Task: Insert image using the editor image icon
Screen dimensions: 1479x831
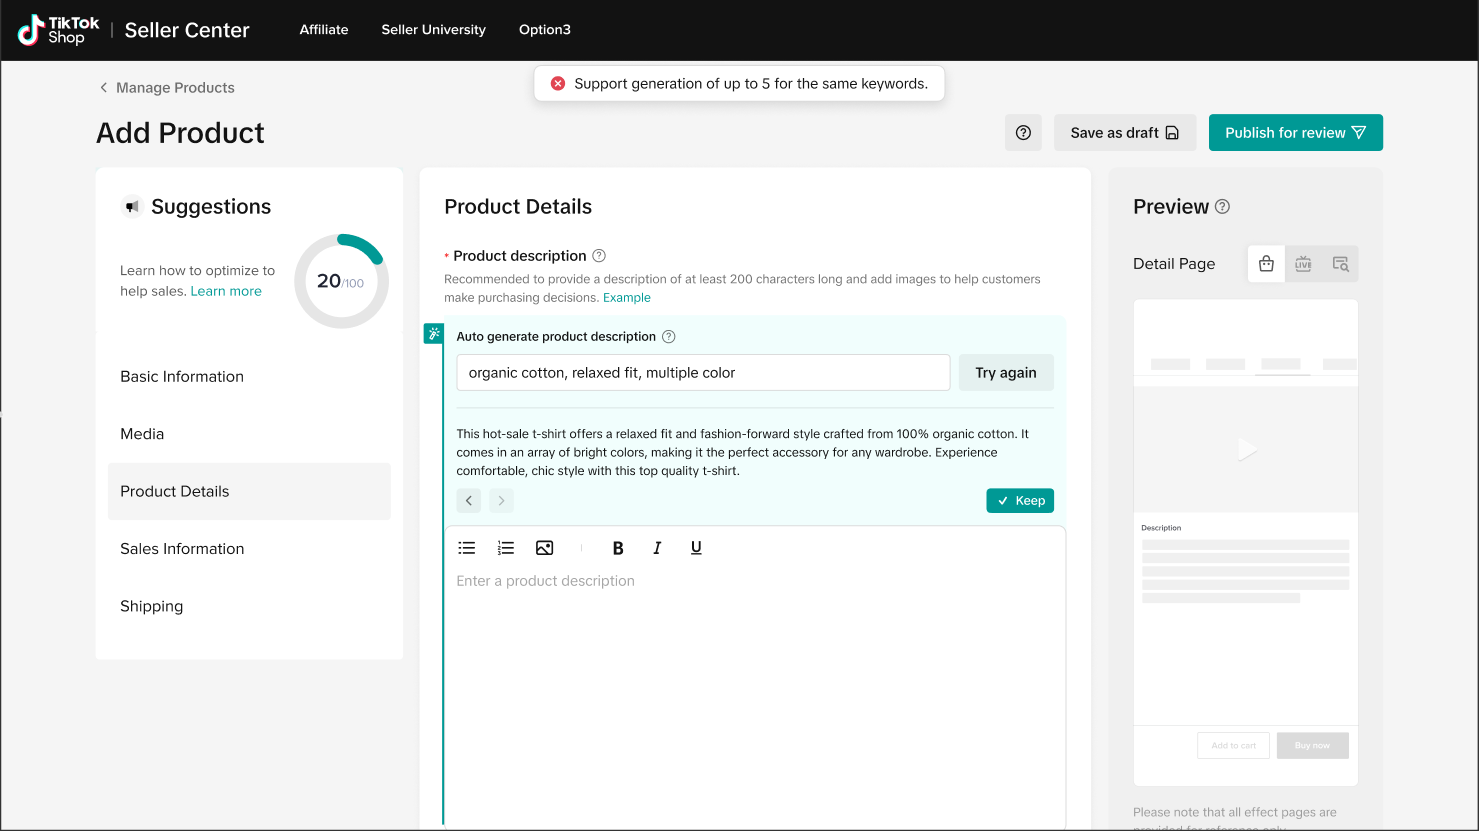Action: [x=544, y=548]
